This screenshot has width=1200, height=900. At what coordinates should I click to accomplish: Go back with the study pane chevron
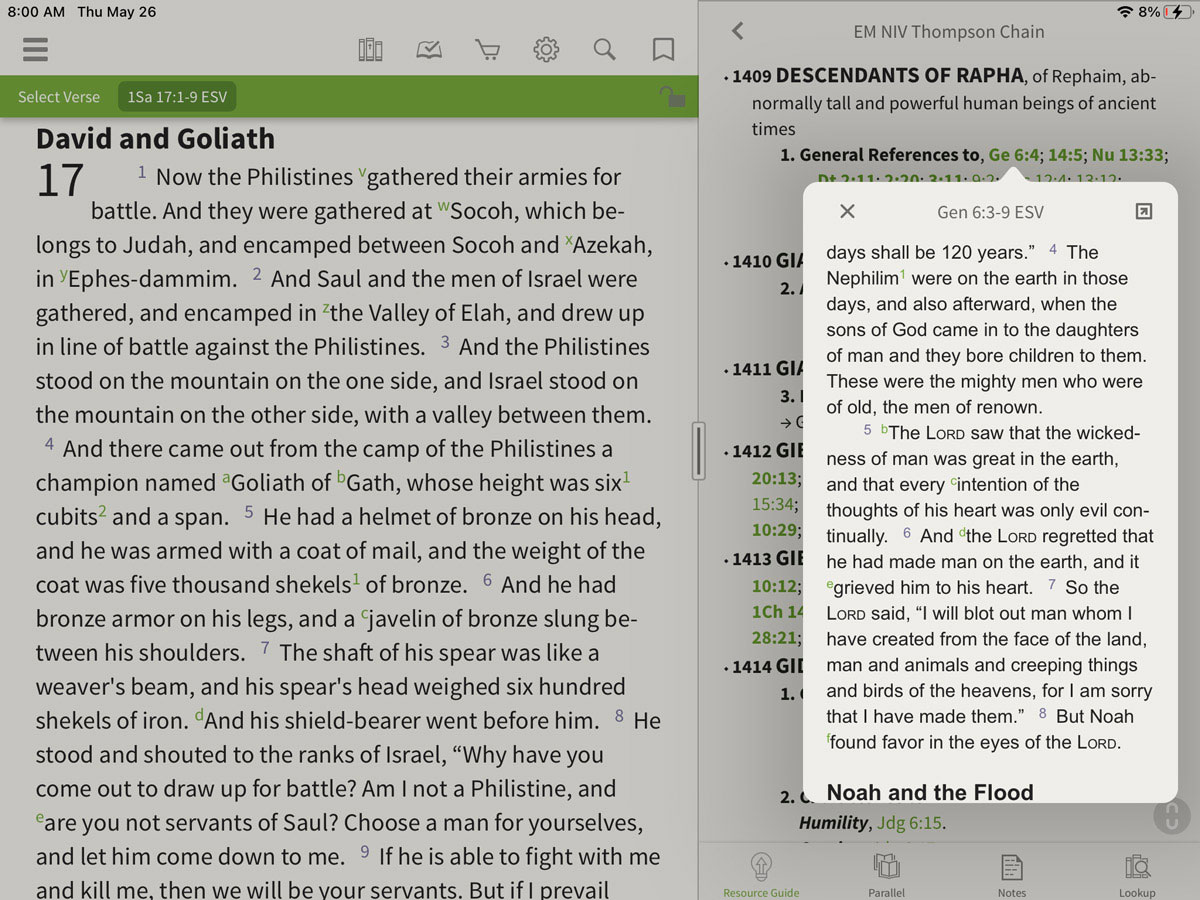pos(738,31)
